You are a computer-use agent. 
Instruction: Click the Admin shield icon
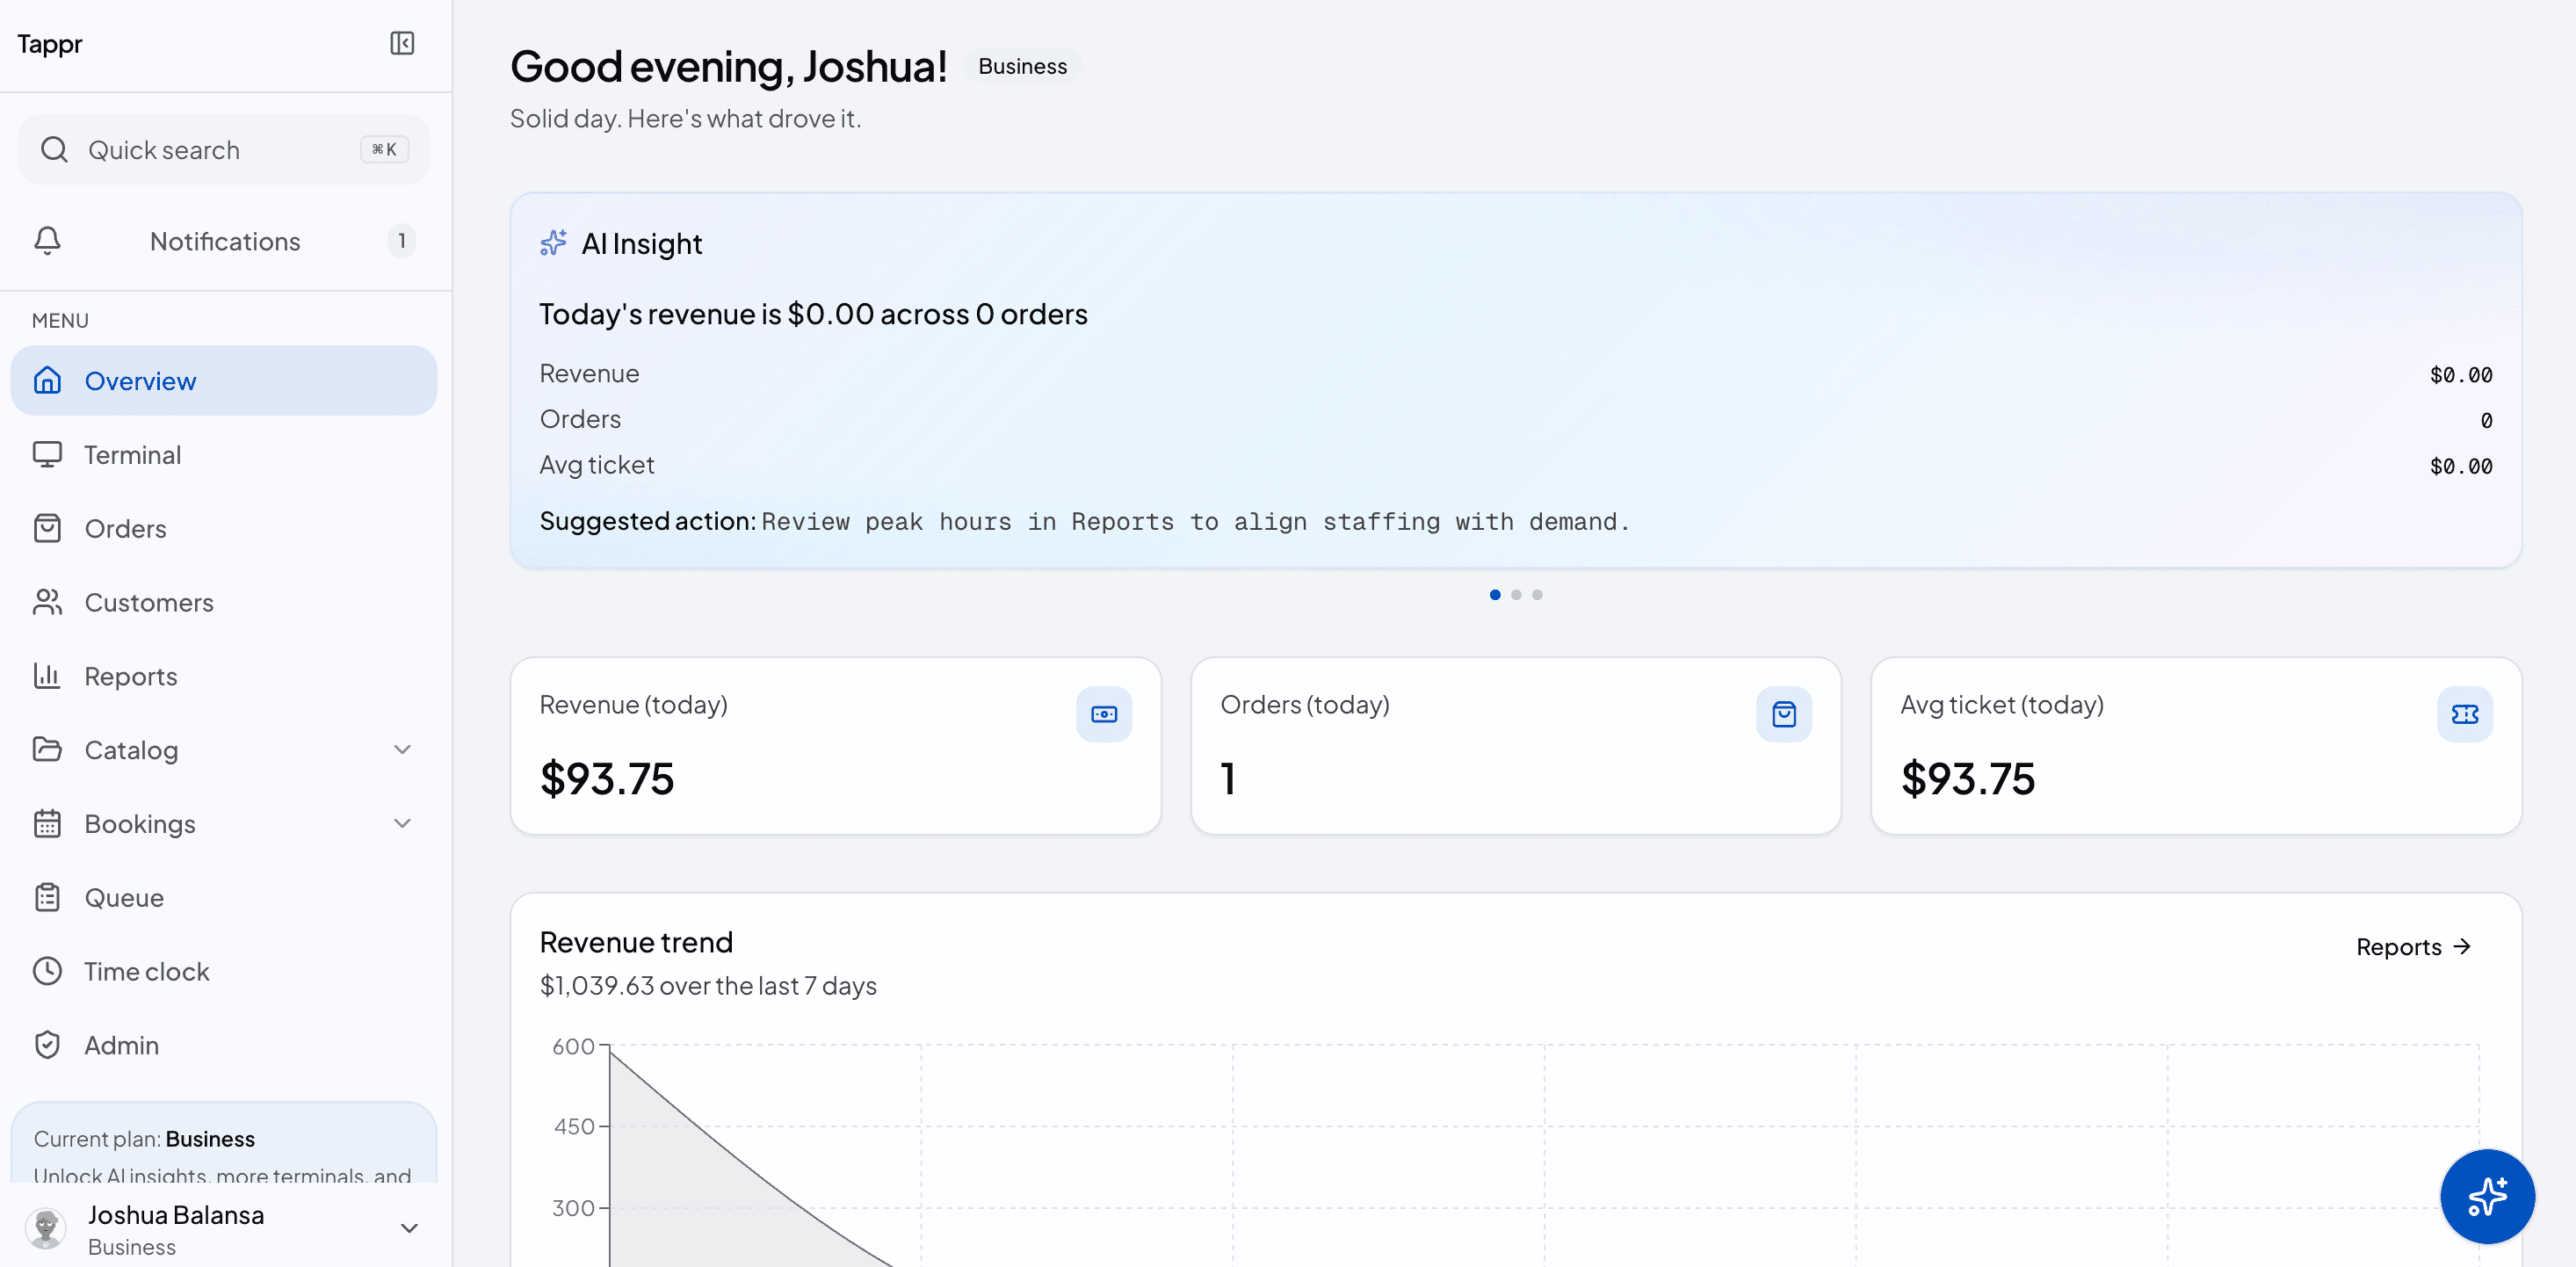[47, 1045]
